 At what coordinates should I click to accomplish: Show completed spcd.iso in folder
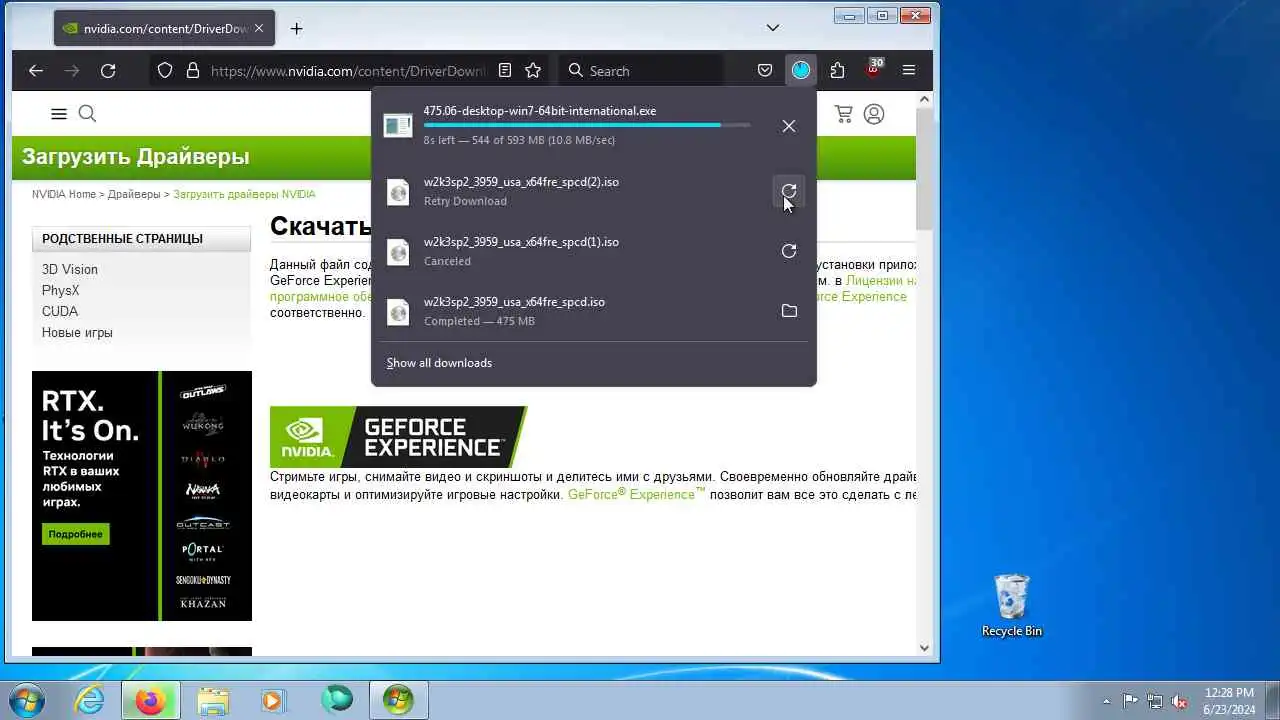pyautogui.click(x=789, y=311)
